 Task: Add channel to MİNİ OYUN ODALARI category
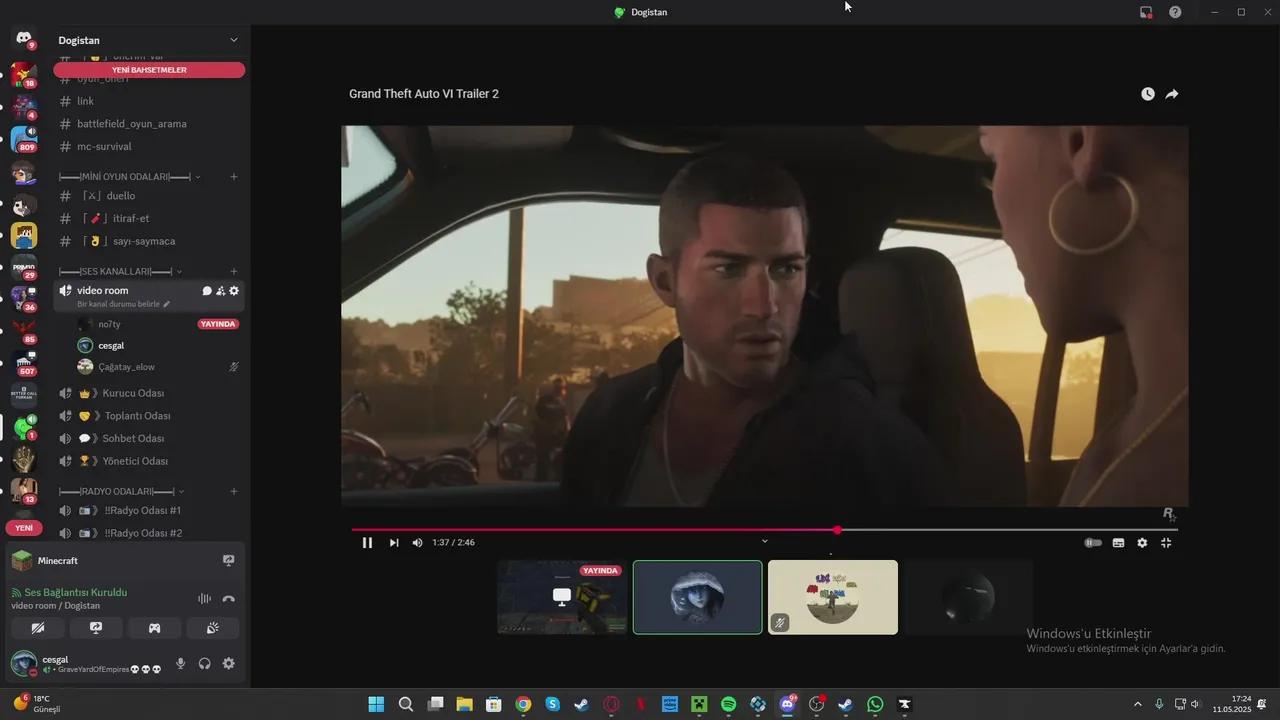[x=234, y=177]
